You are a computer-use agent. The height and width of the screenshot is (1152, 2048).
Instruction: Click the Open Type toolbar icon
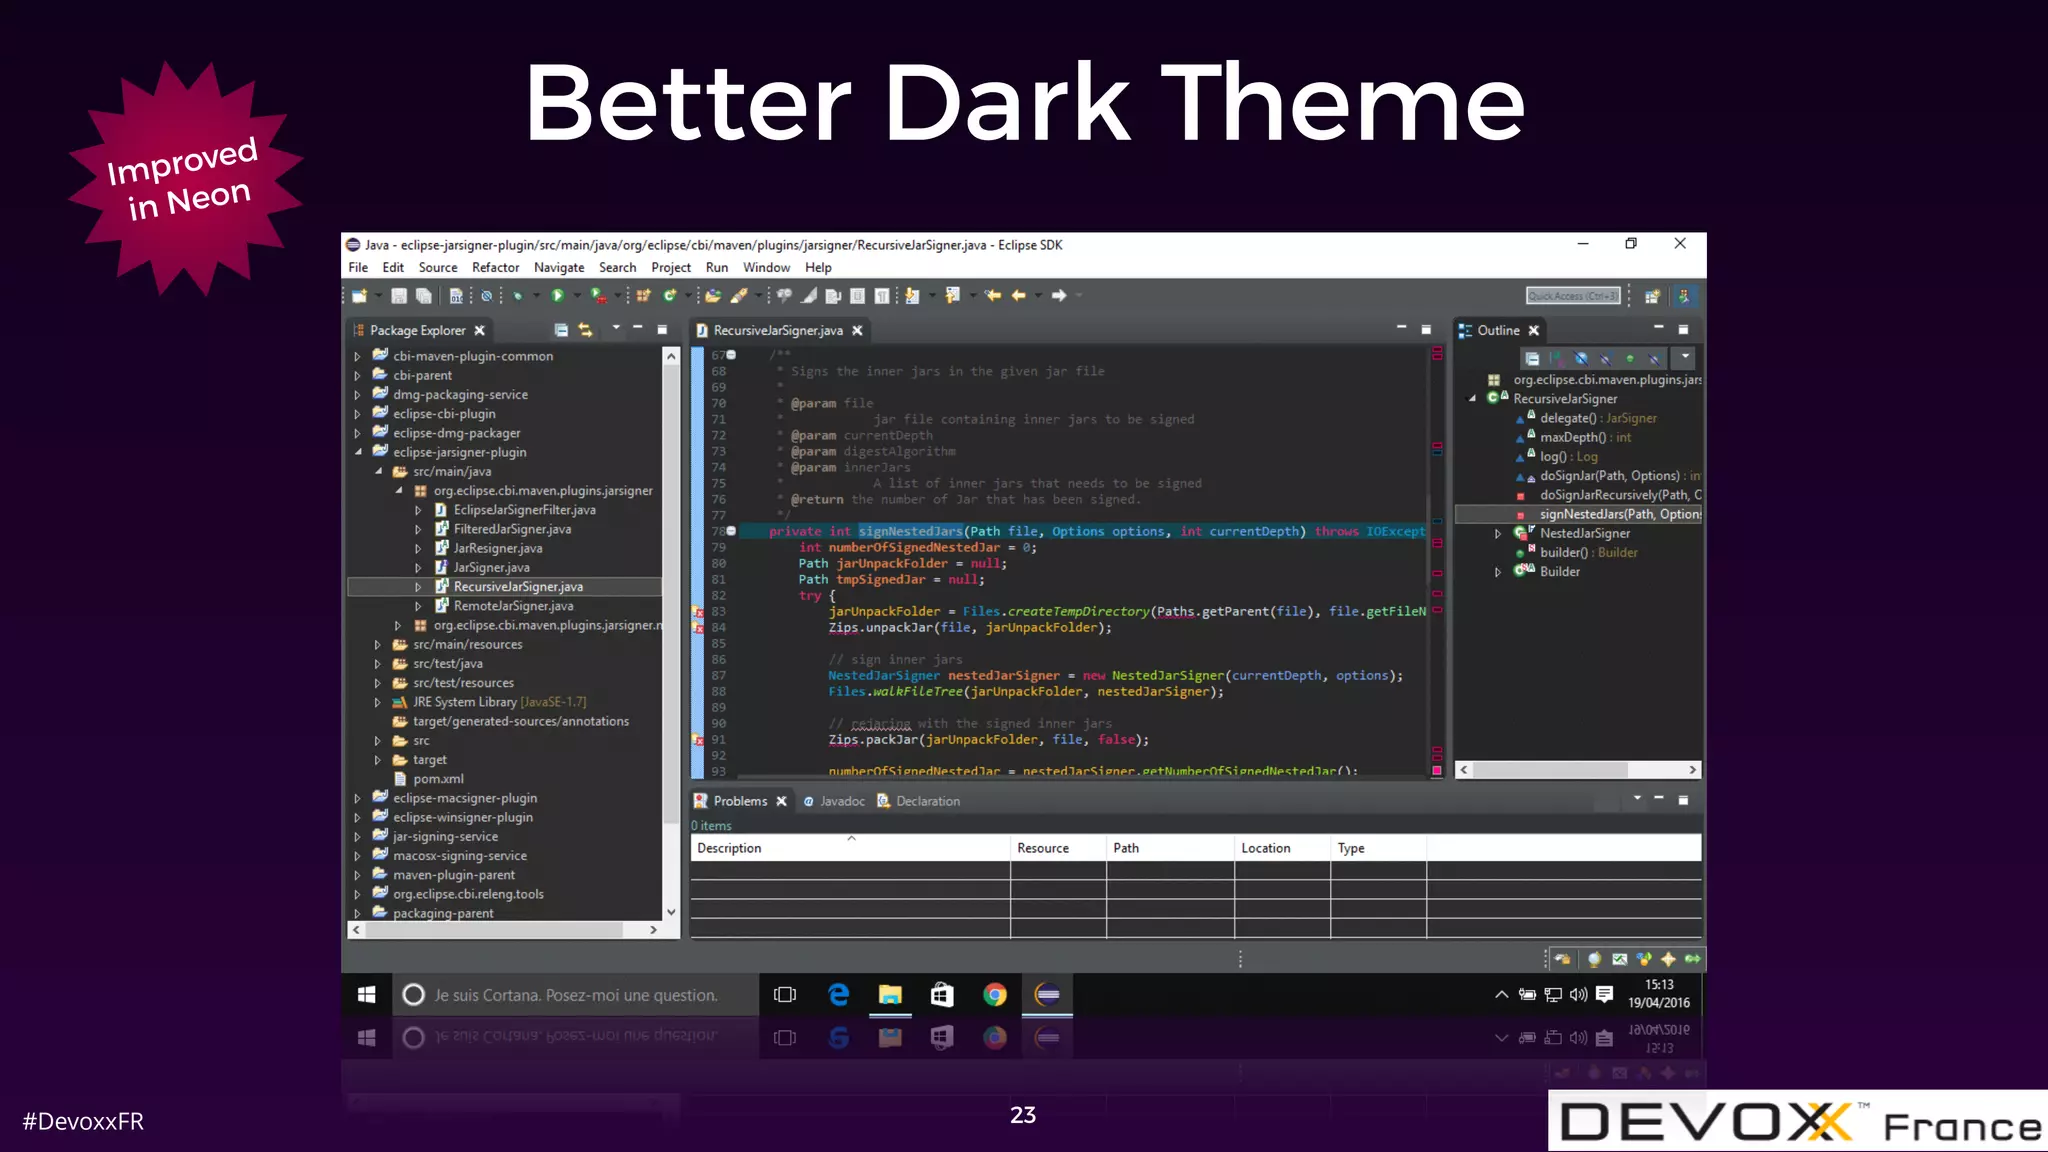pos(713,296)
